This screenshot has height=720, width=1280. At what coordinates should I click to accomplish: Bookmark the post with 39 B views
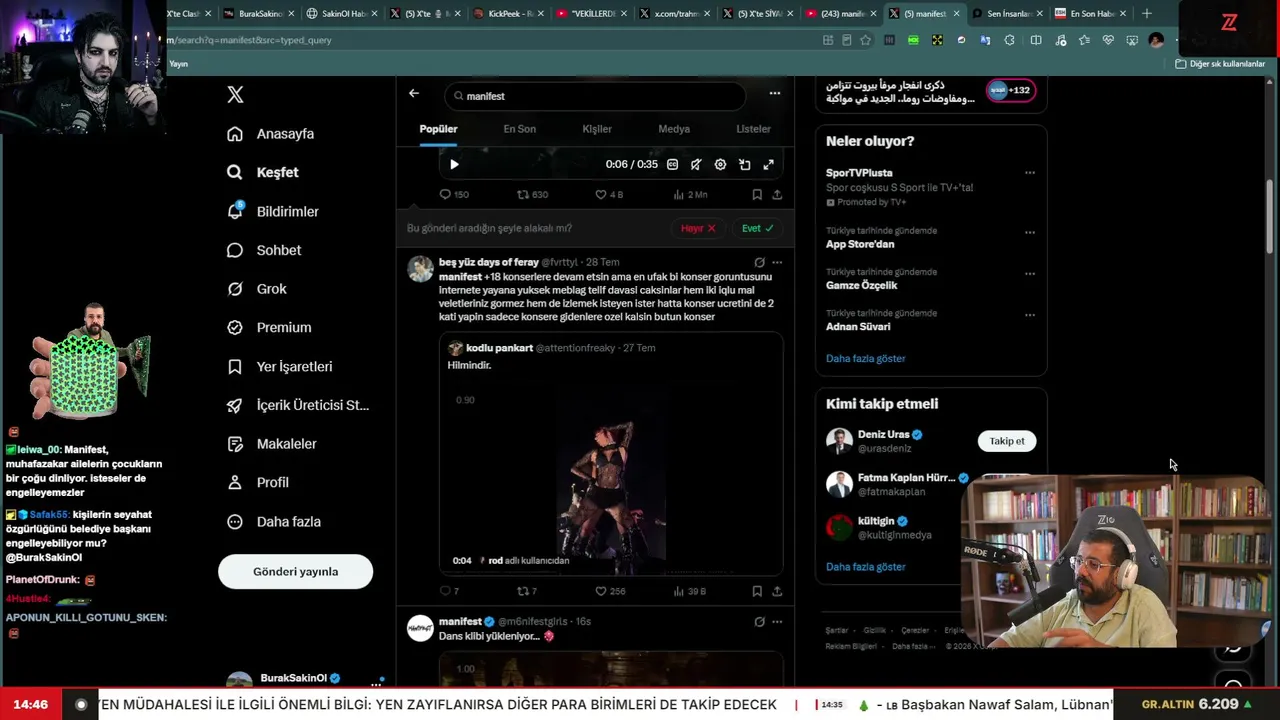tap(757, 591)
